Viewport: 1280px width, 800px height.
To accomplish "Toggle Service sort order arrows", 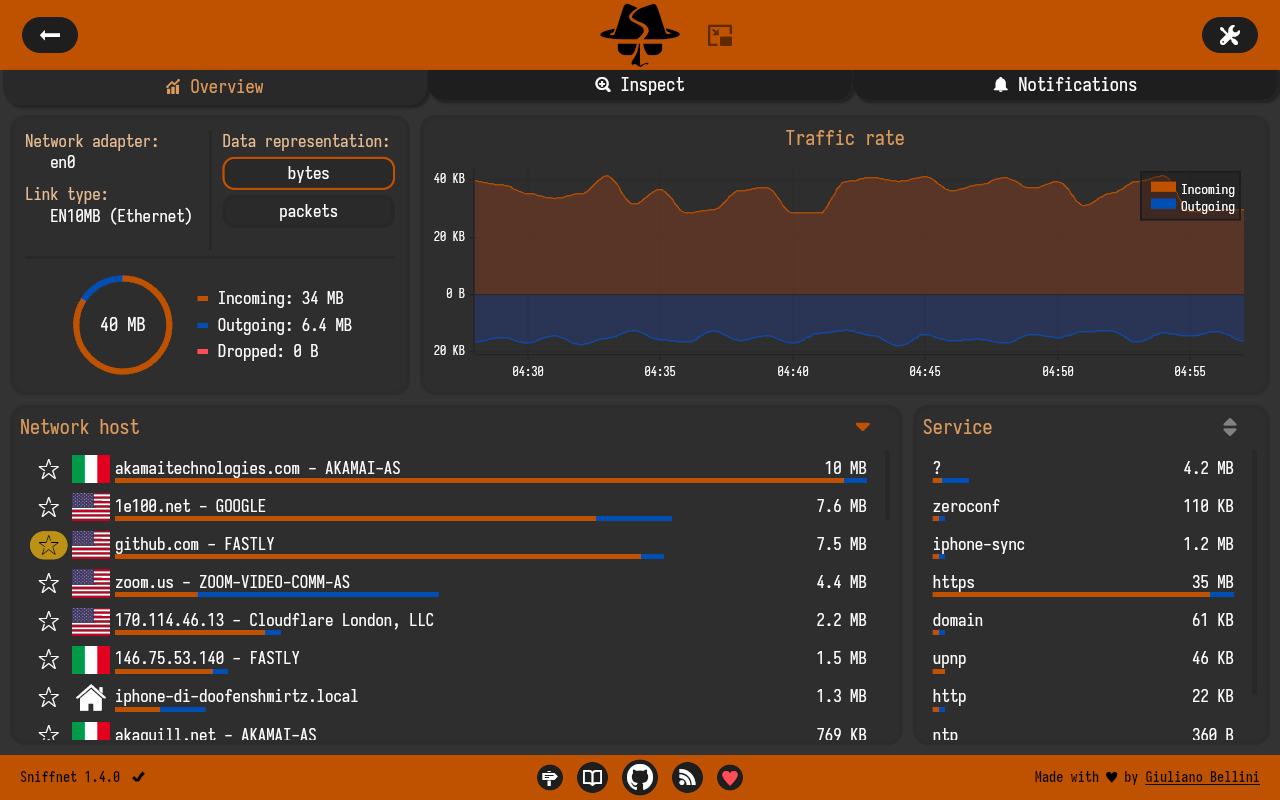I will [1230, 427].
